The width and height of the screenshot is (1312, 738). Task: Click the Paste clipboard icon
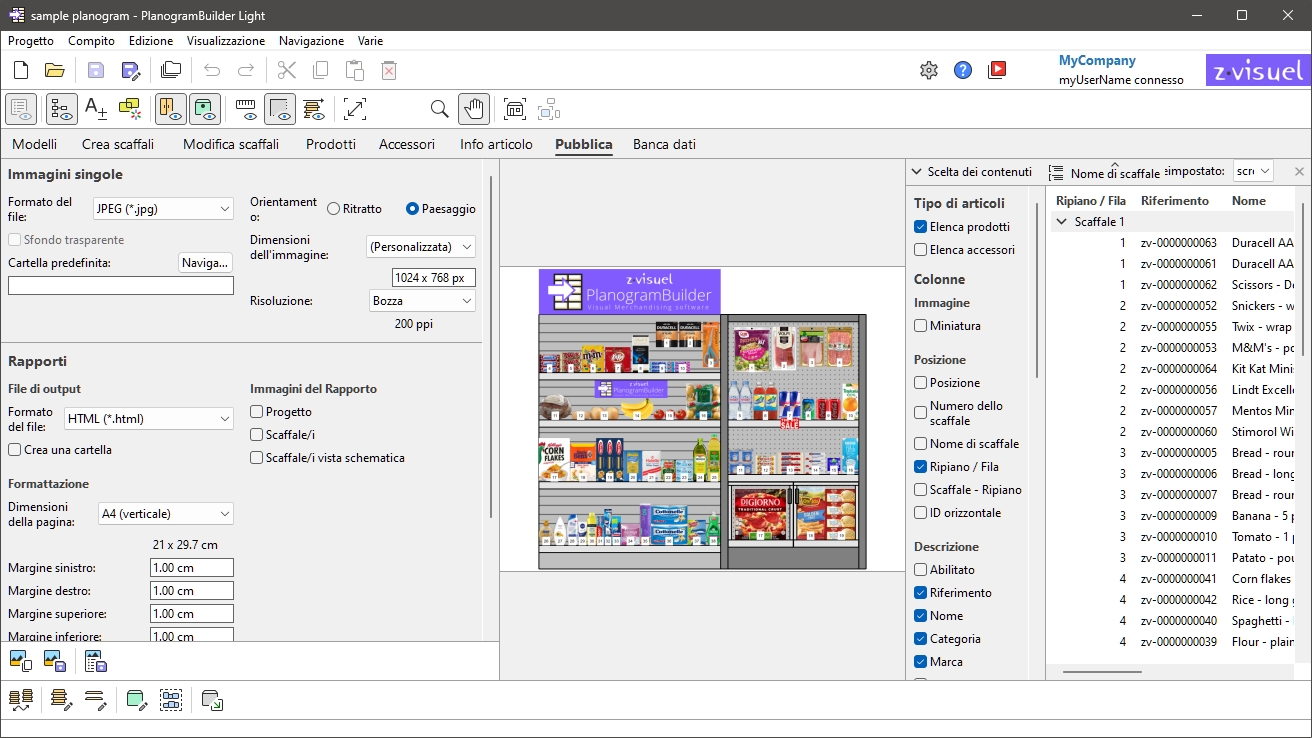(x=354, y=70)
